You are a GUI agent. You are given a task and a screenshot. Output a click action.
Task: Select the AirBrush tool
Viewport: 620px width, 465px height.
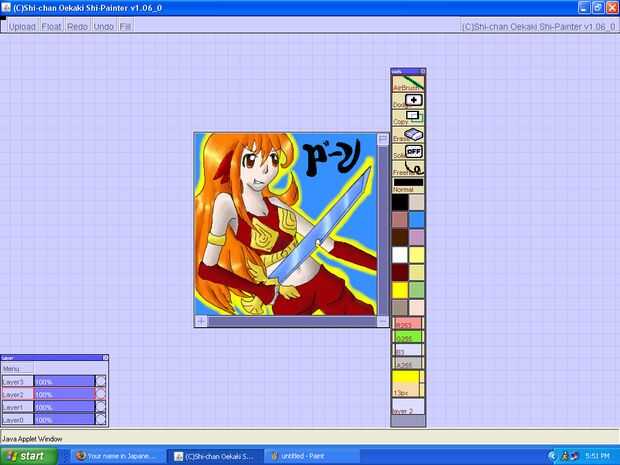tap(408, 83)
